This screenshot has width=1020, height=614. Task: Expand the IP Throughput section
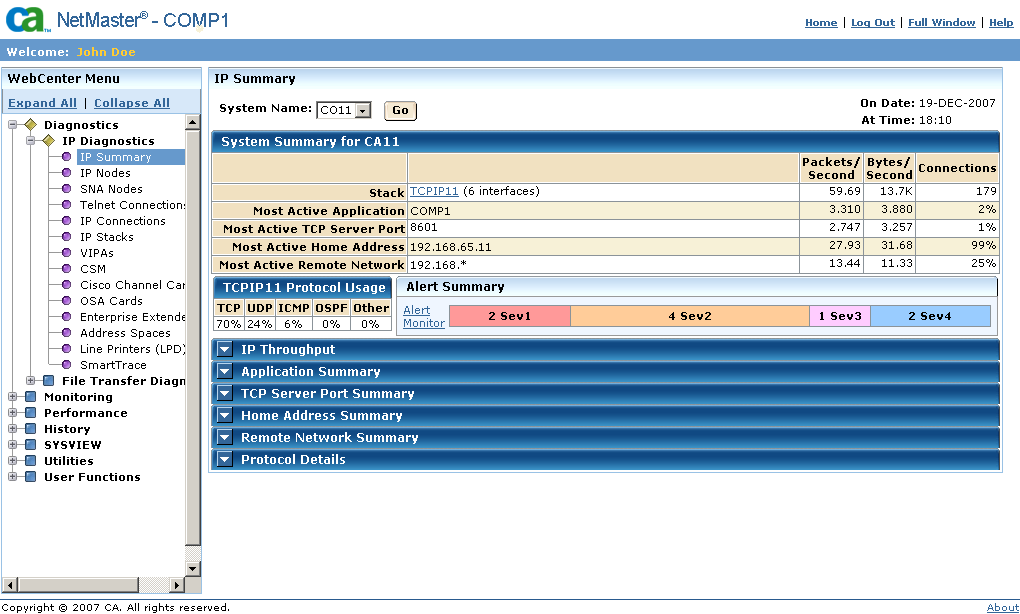tap(224, 349)
